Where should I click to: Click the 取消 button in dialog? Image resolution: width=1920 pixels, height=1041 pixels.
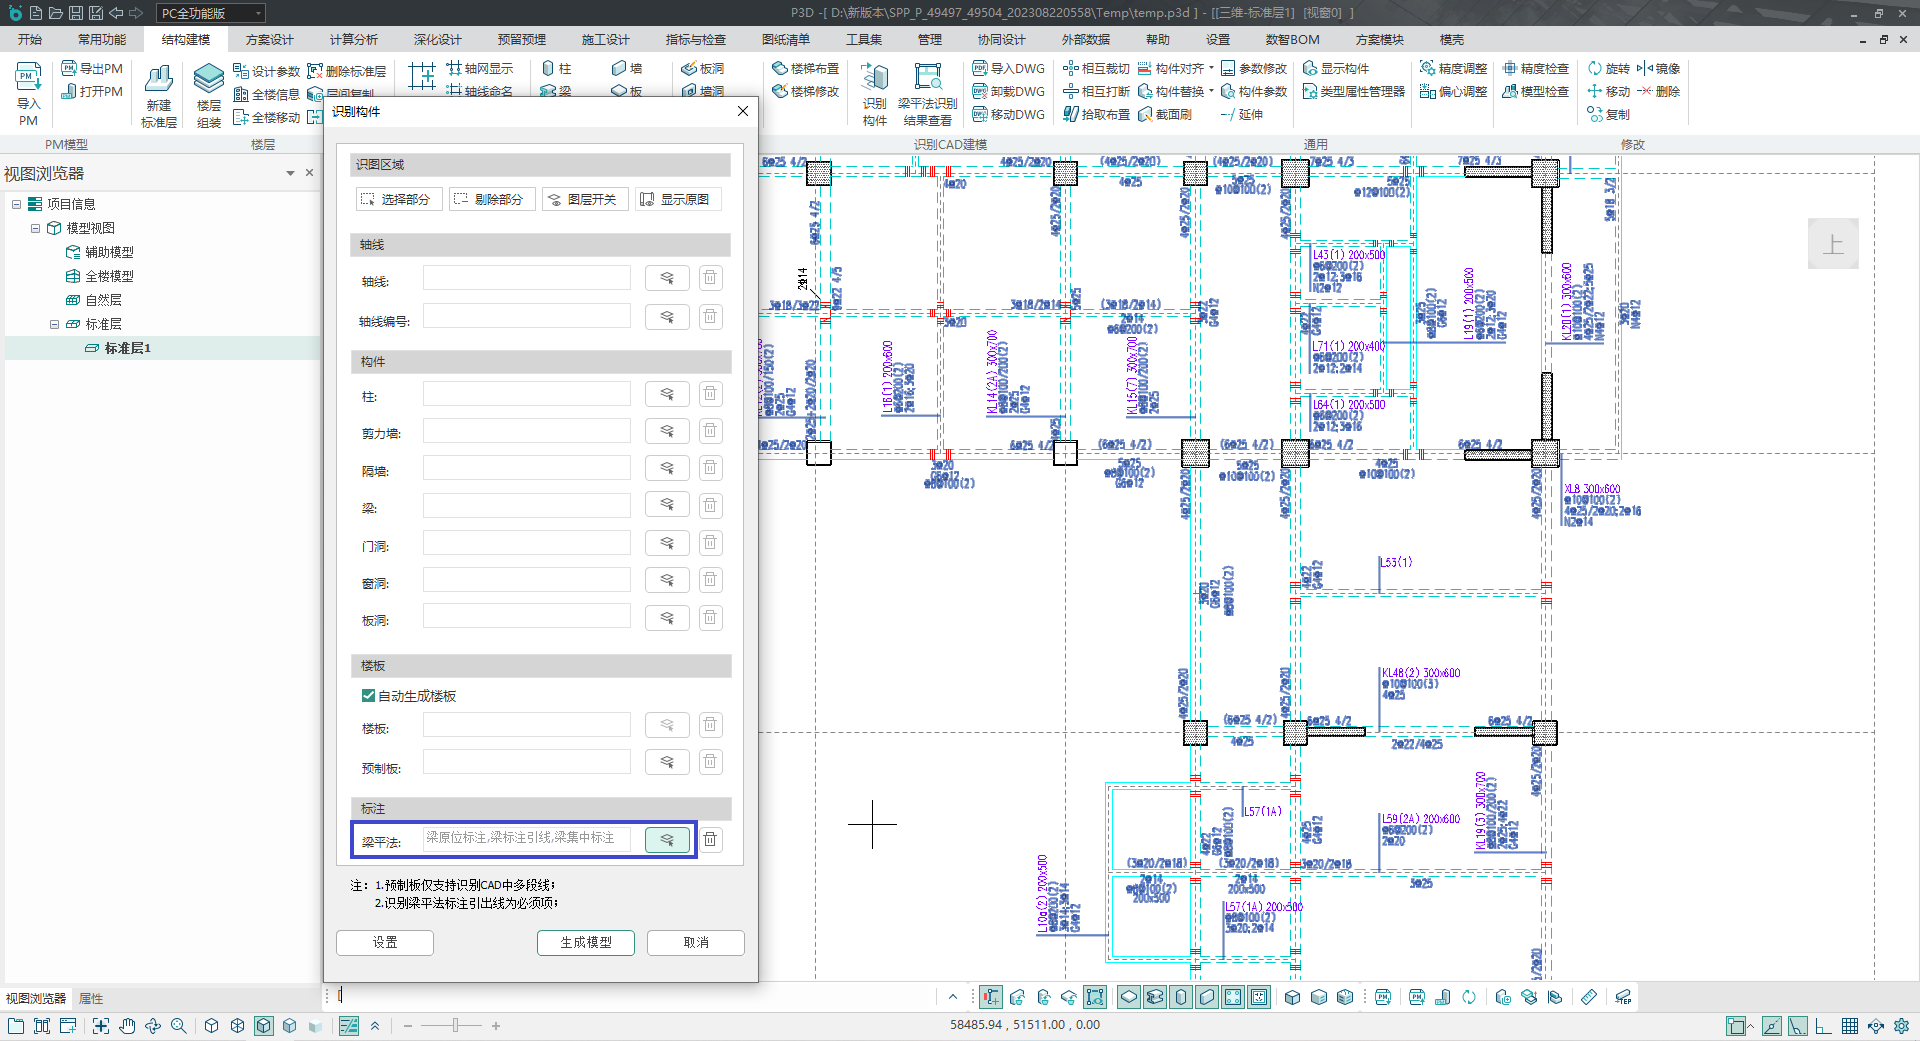(x=695, y=942)
